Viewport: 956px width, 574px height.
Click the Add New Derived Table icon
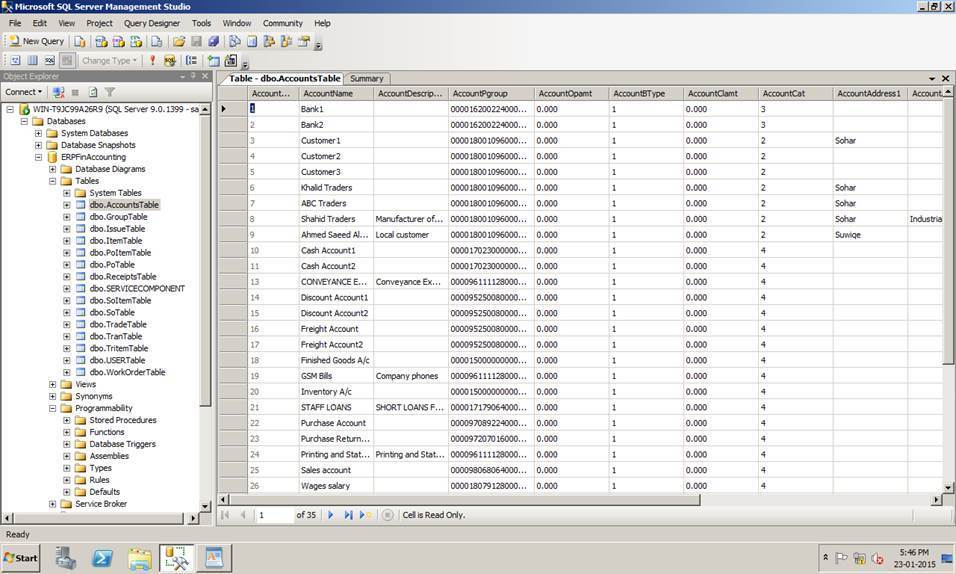pyautogui.click(x=230, y=60)
